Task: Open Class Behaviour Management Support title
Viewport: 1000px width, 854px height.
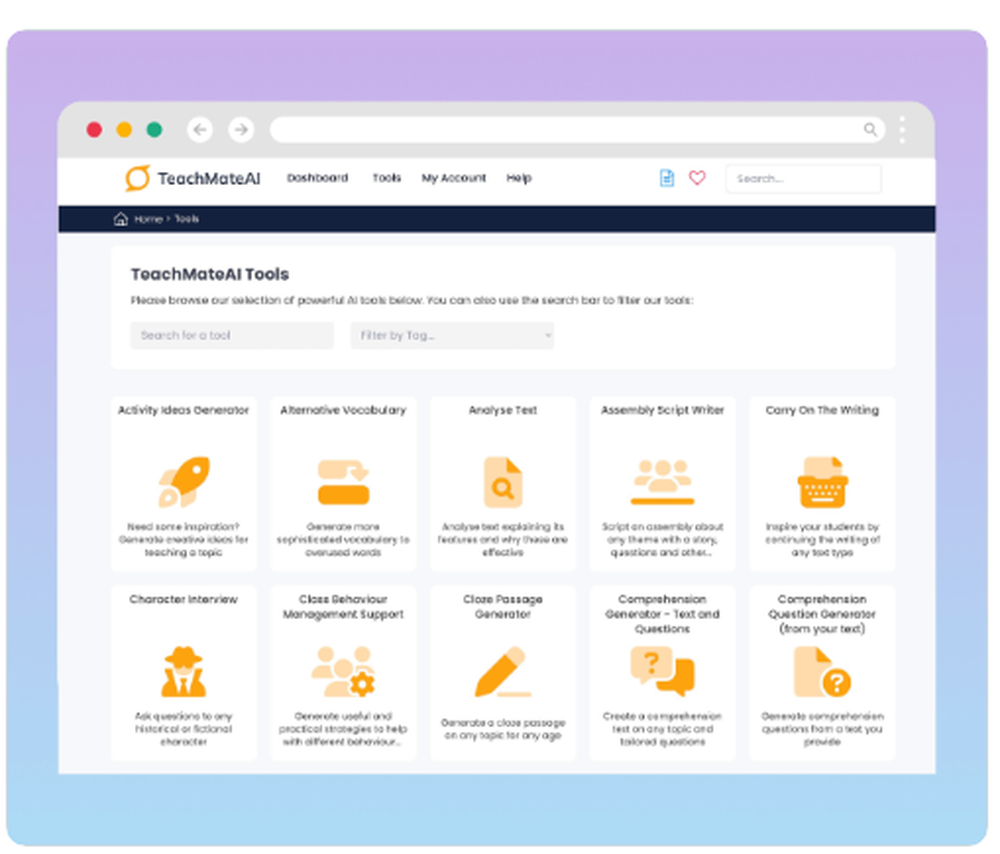Action: point(344,607)
